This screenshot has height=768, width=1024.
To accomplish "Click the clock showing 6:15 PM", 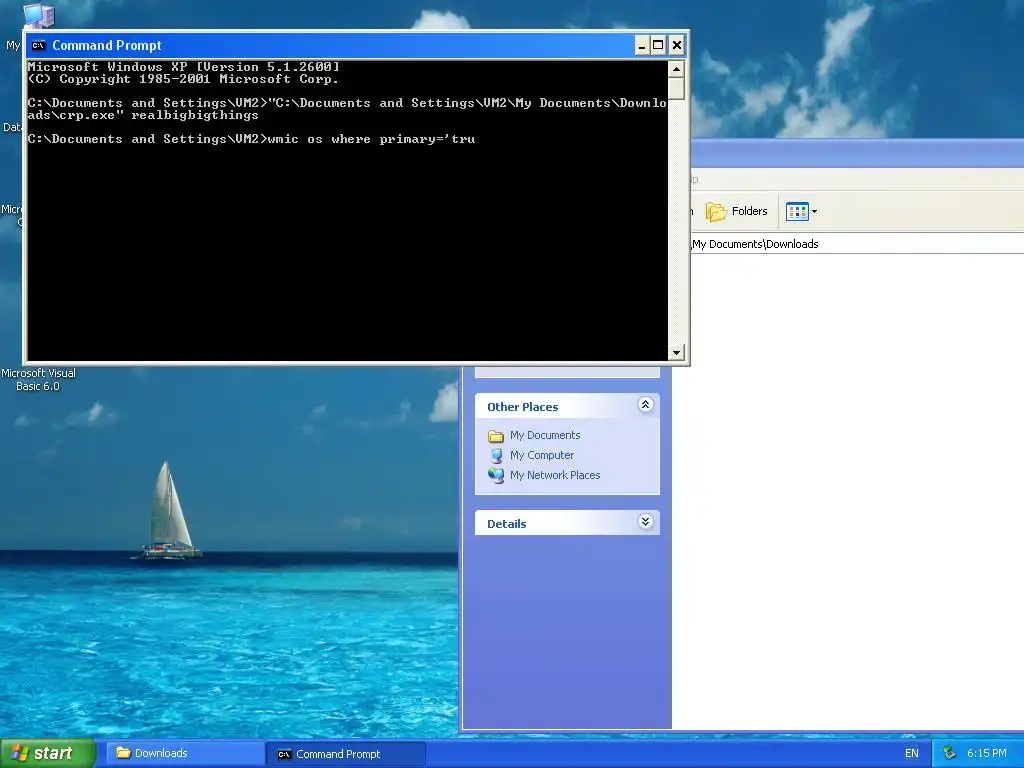I will tap(987, 754).
